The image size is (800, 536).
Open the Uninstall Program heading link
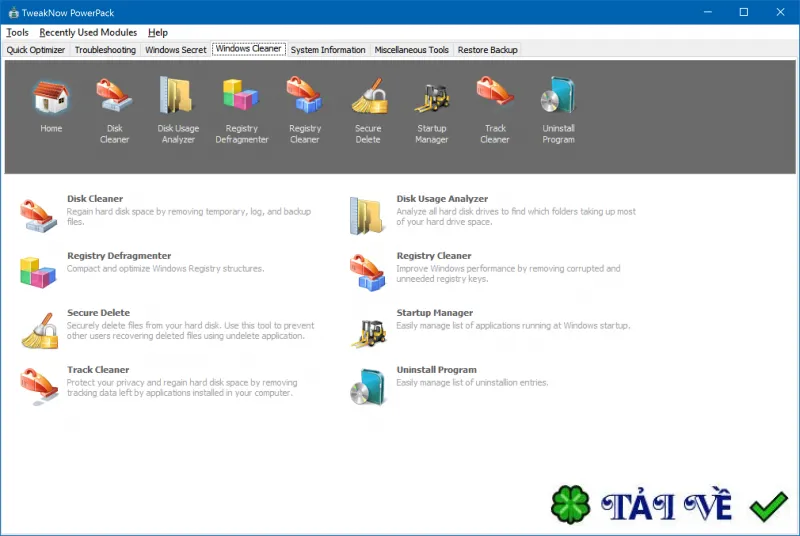[x=436, y=370]
